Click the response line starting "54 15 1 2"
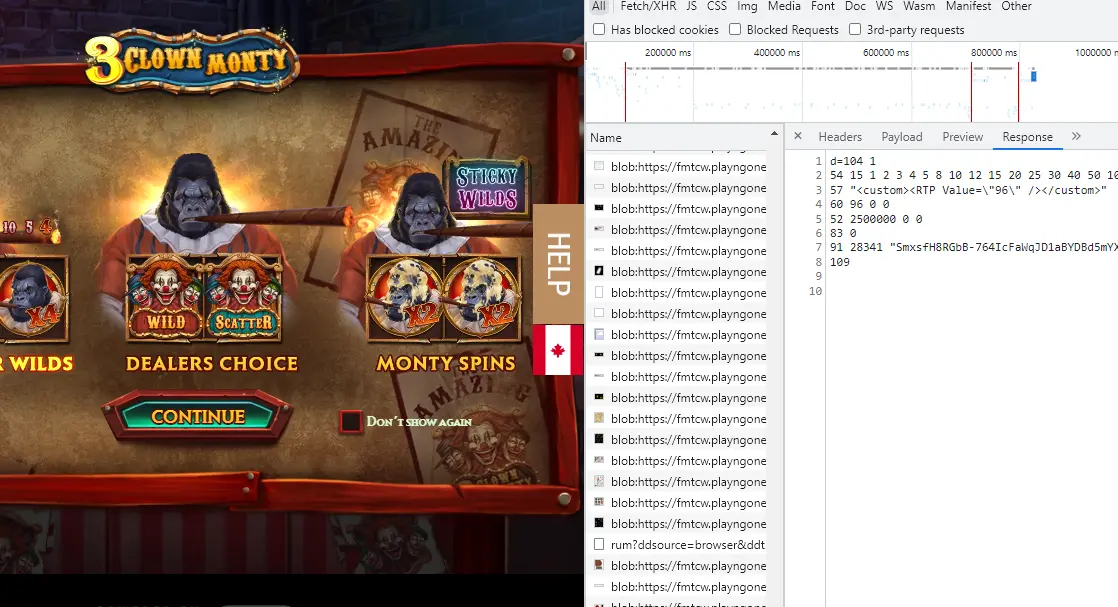 pos(973,175)
